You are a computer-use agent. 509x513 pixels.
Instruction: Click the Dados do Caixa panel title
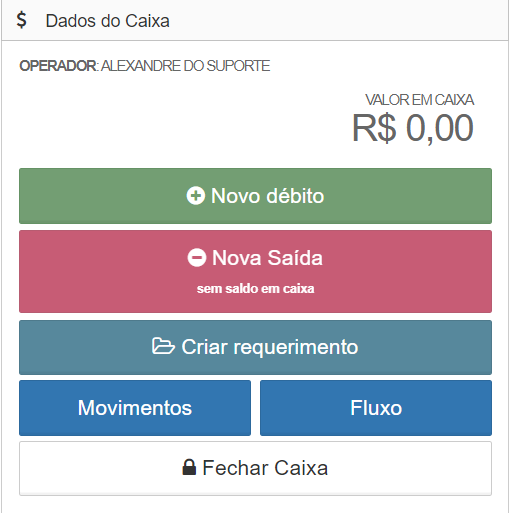point(108,21)
